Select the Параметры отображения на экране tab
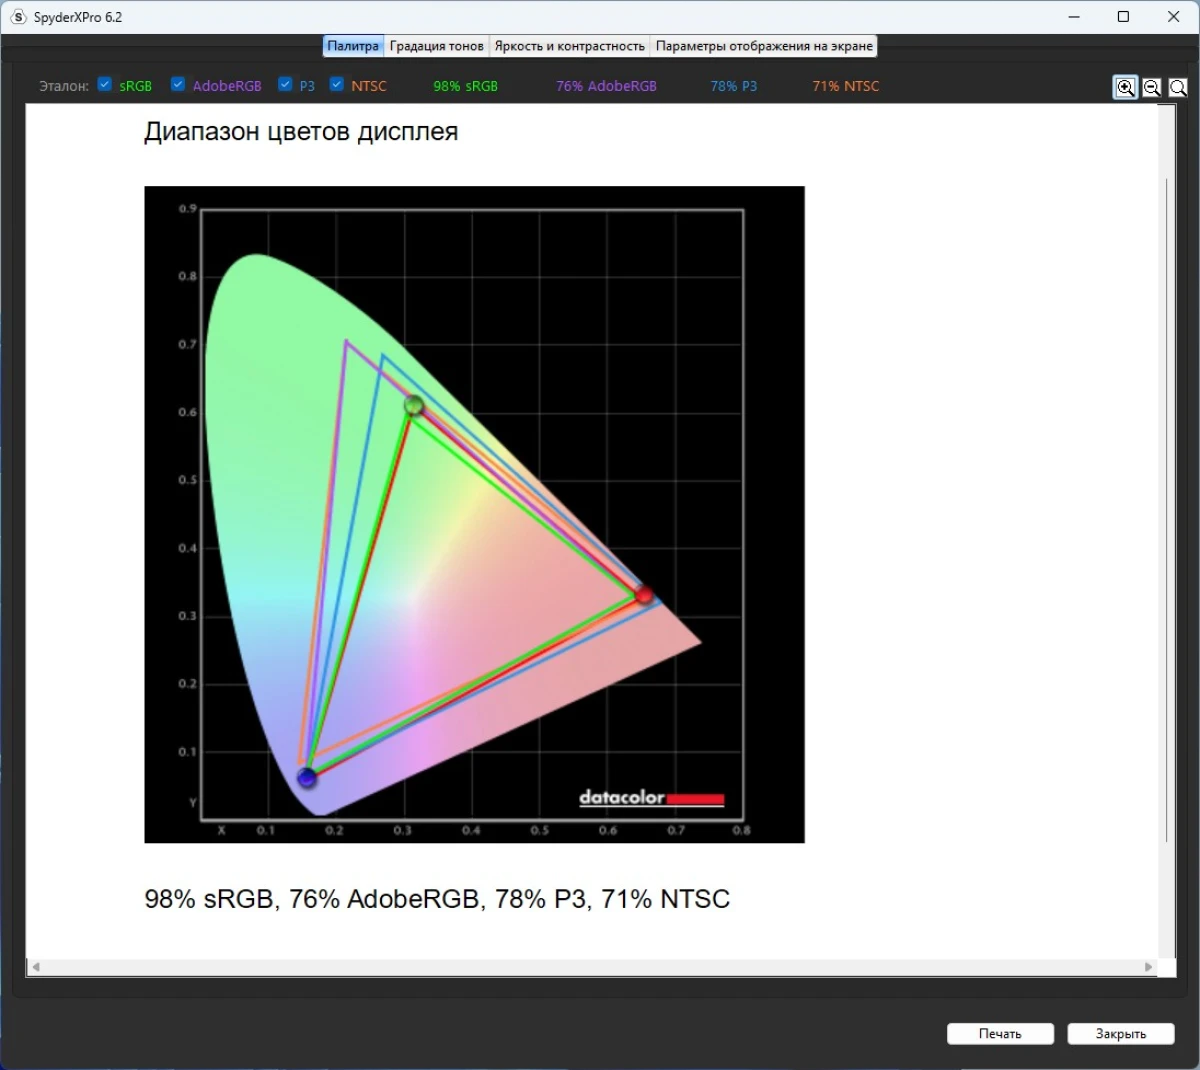Screen dimensions: 1200x1070 click(x=764, y=46)
